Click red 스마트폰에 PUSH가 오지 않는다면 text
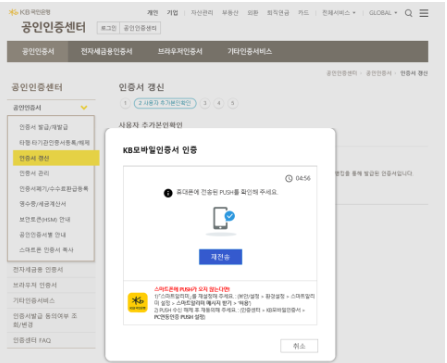Screen dimensions: 447x363 [x=192, y=289]
